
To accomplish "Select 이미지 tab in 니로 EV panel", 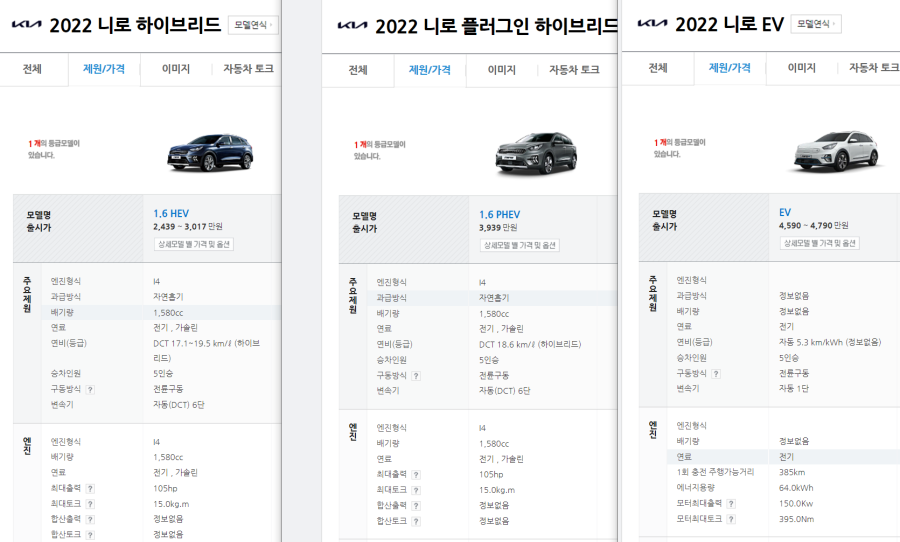I will click(801, 68).
